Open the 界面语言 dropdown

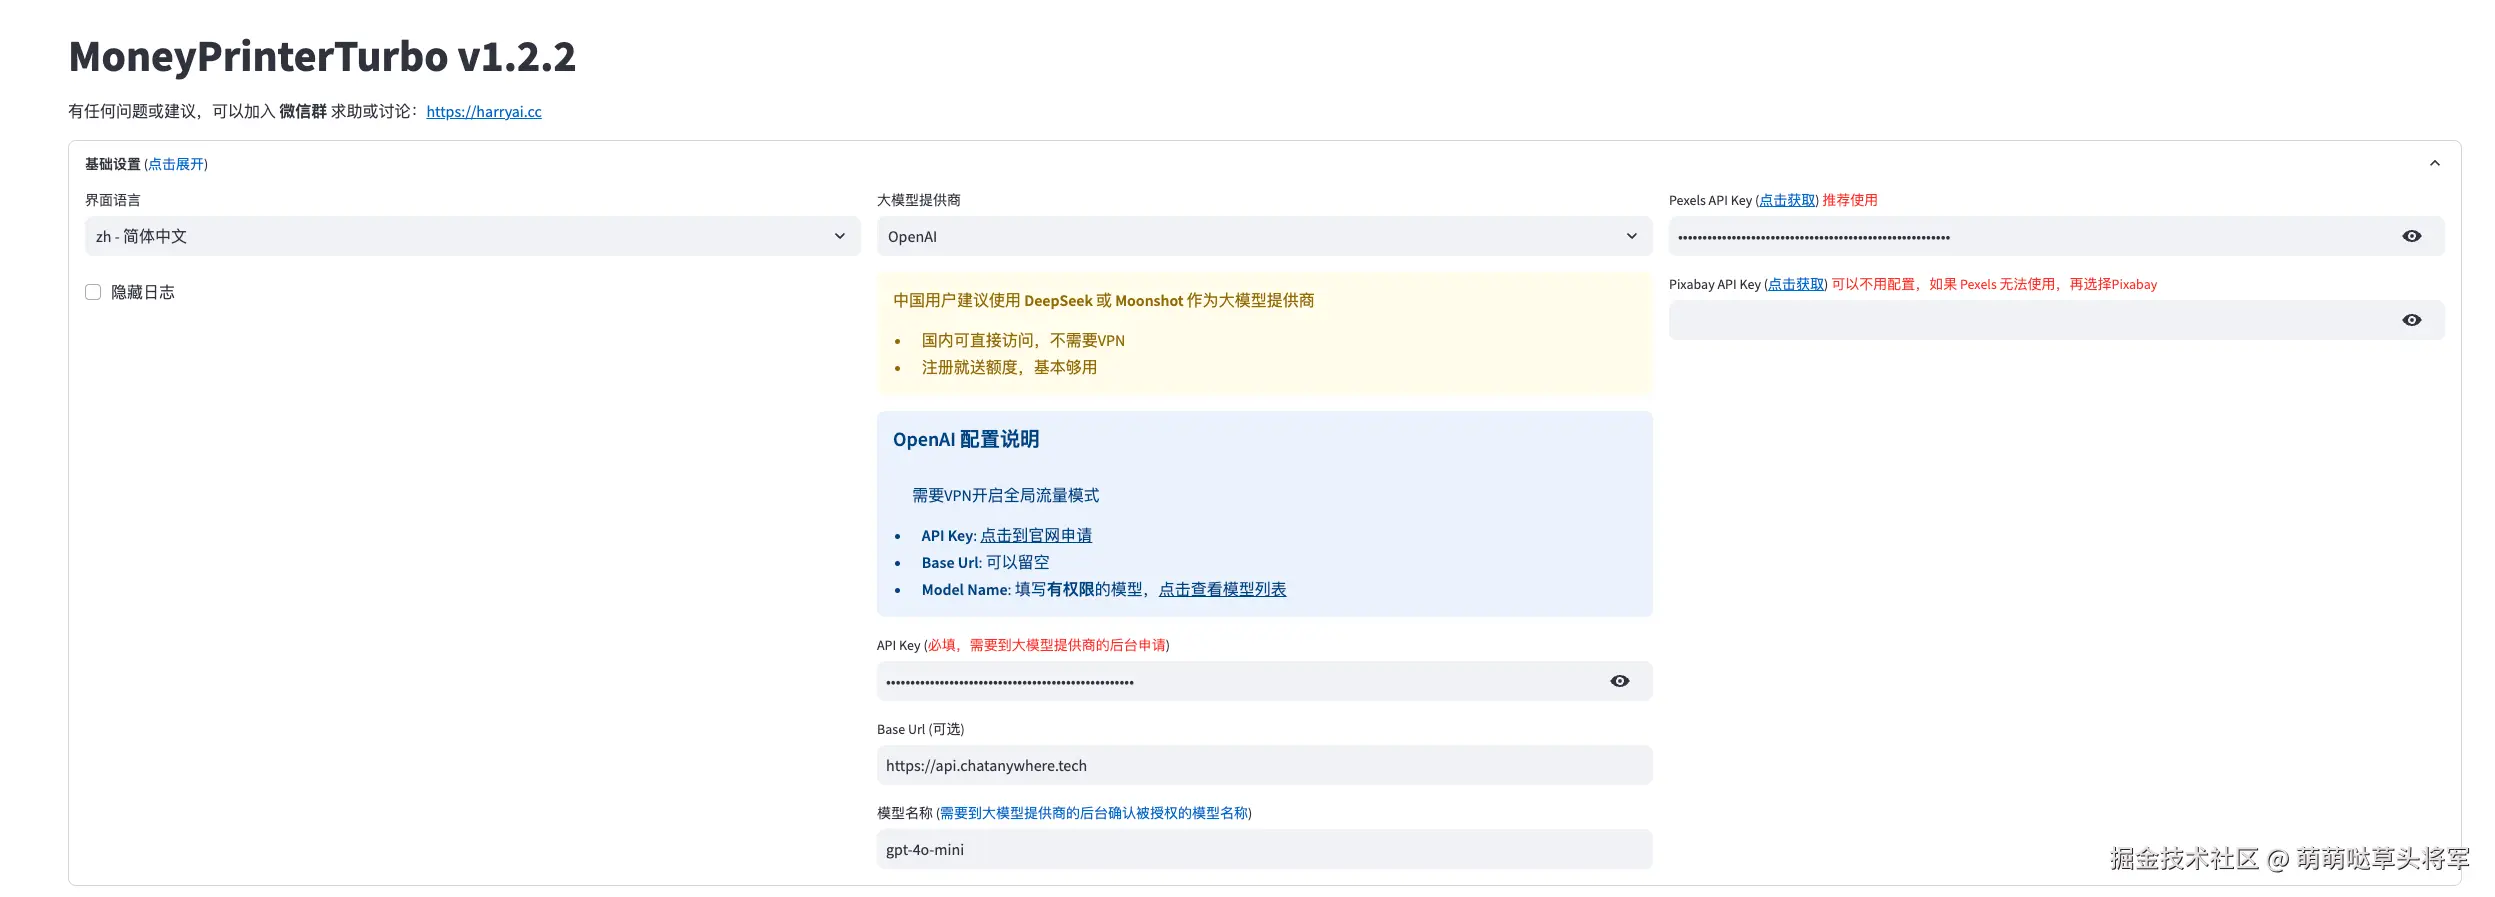472,236
